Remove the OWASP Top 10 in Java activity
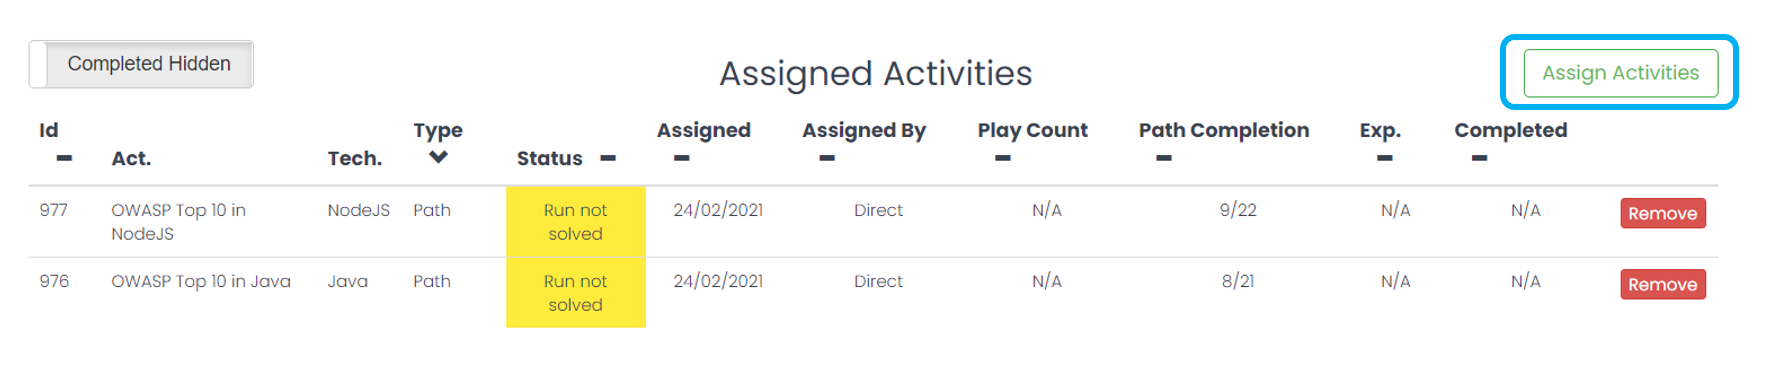 1663,284
